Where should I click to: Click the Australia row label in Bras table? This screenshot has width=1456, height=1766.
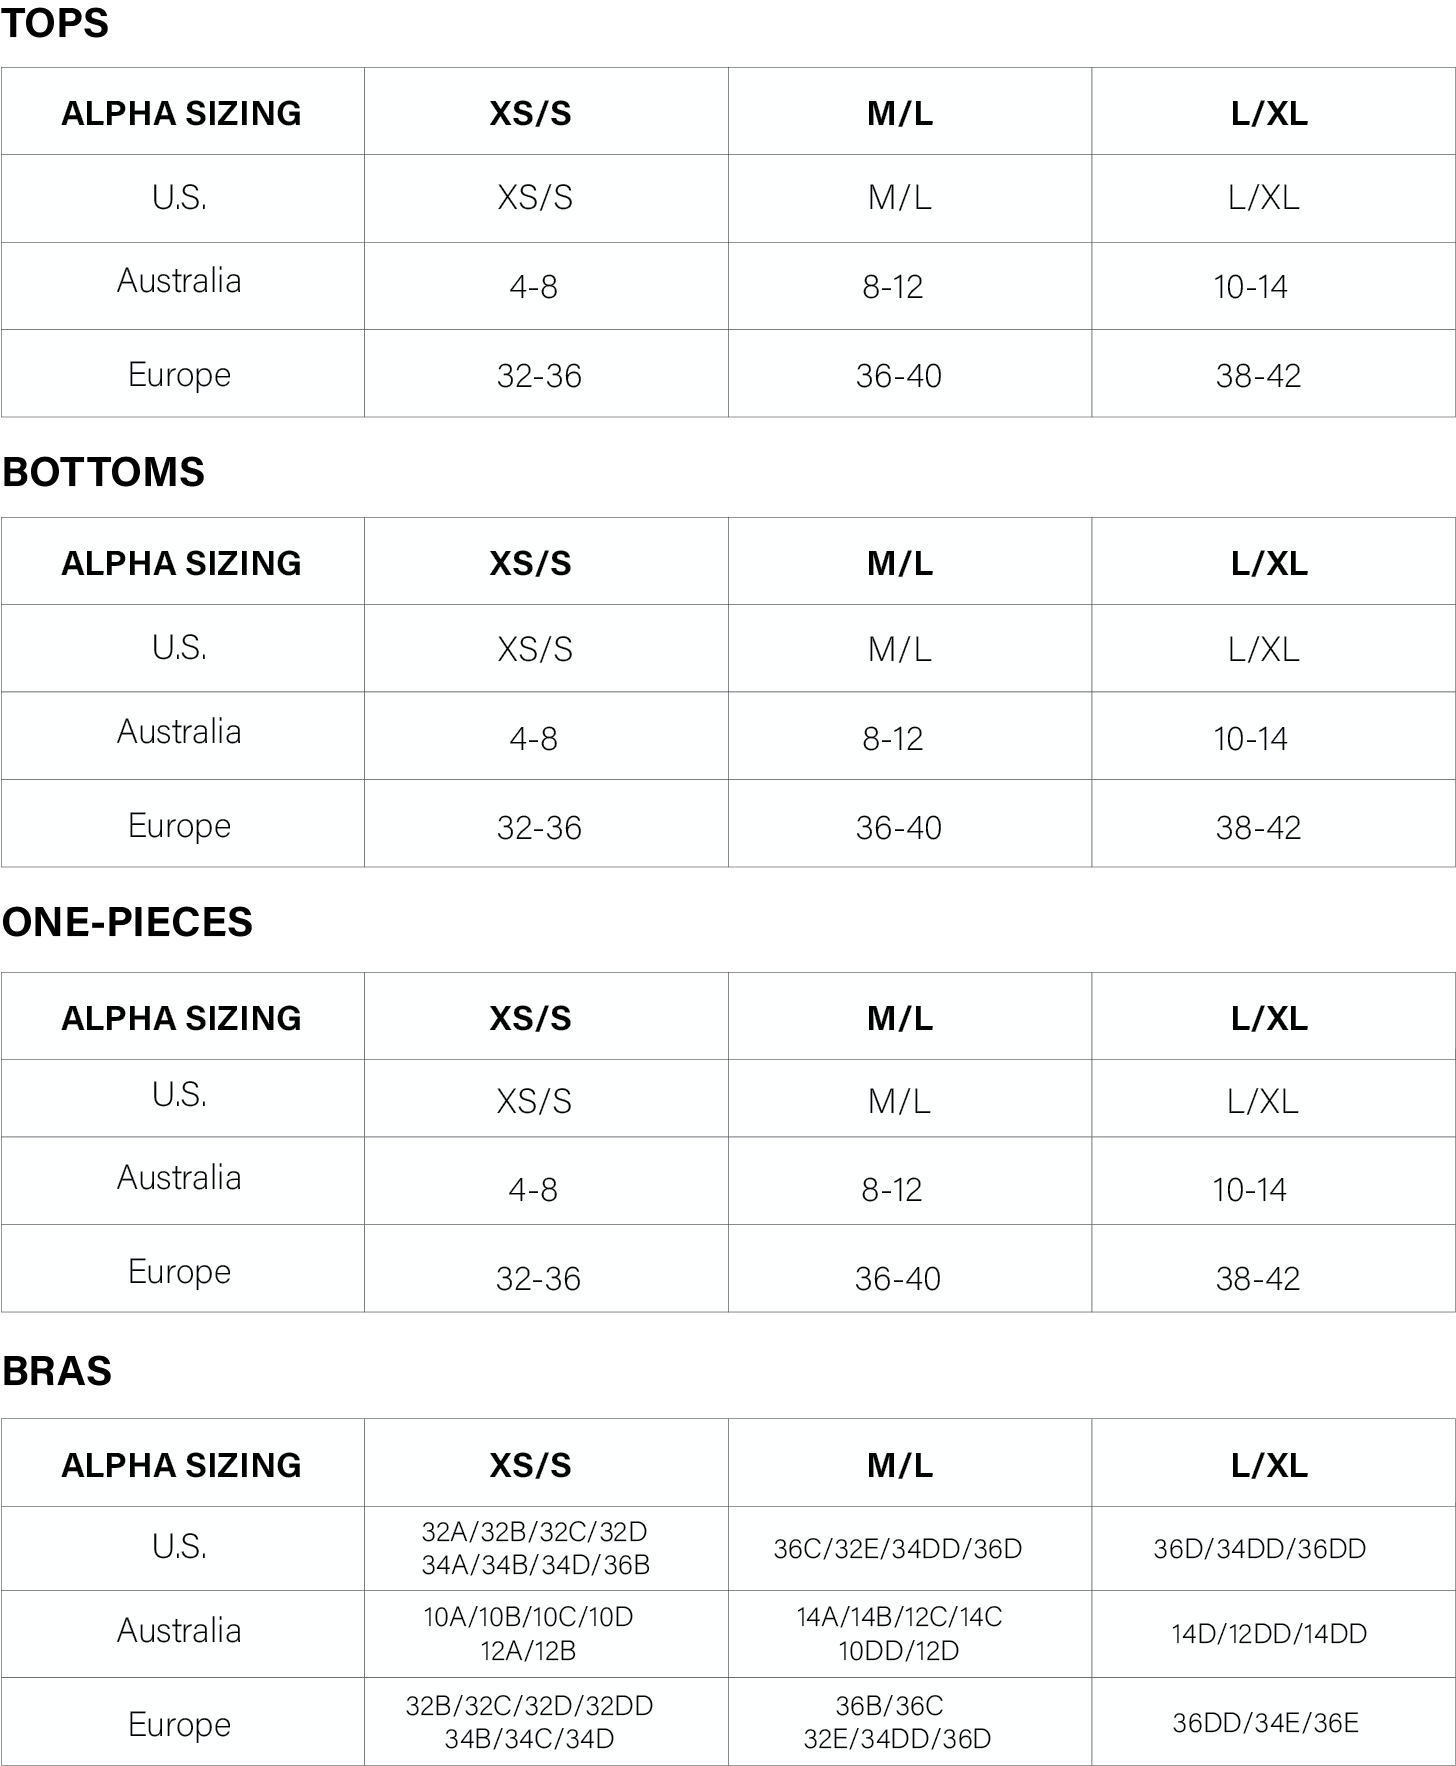(x=180, y=1631)
